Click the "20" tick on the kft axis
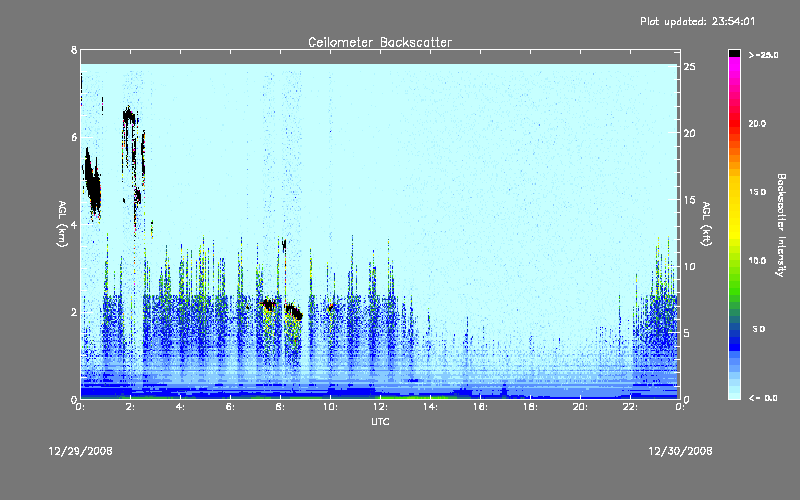 (690, 133)
